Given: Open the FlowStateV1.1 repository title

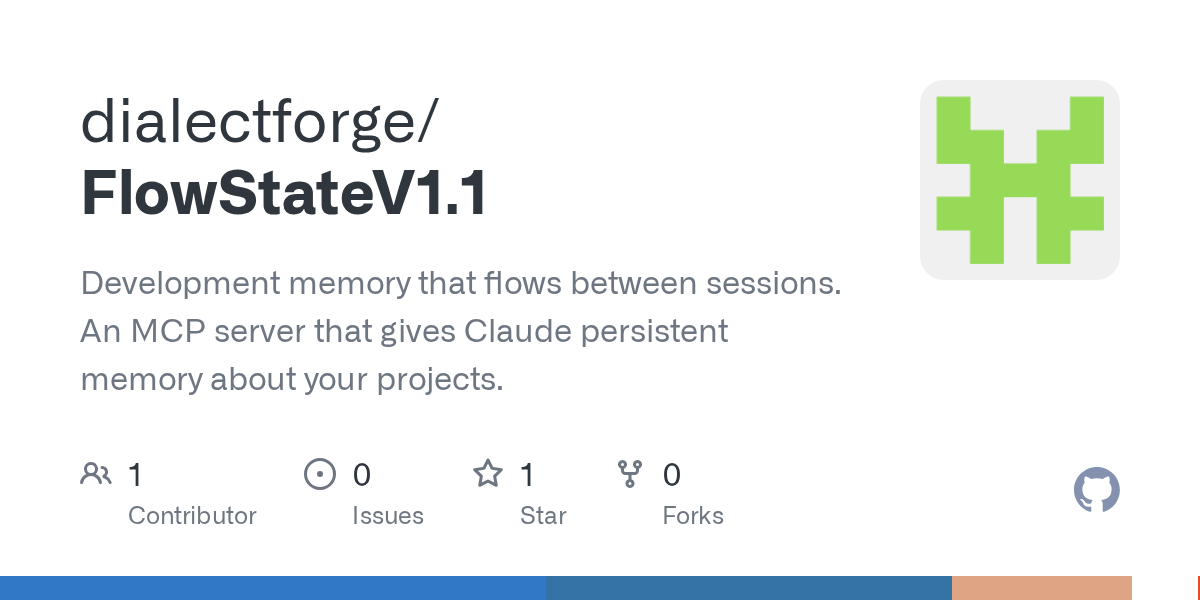Looking at the screenshot, I should 284,194.
